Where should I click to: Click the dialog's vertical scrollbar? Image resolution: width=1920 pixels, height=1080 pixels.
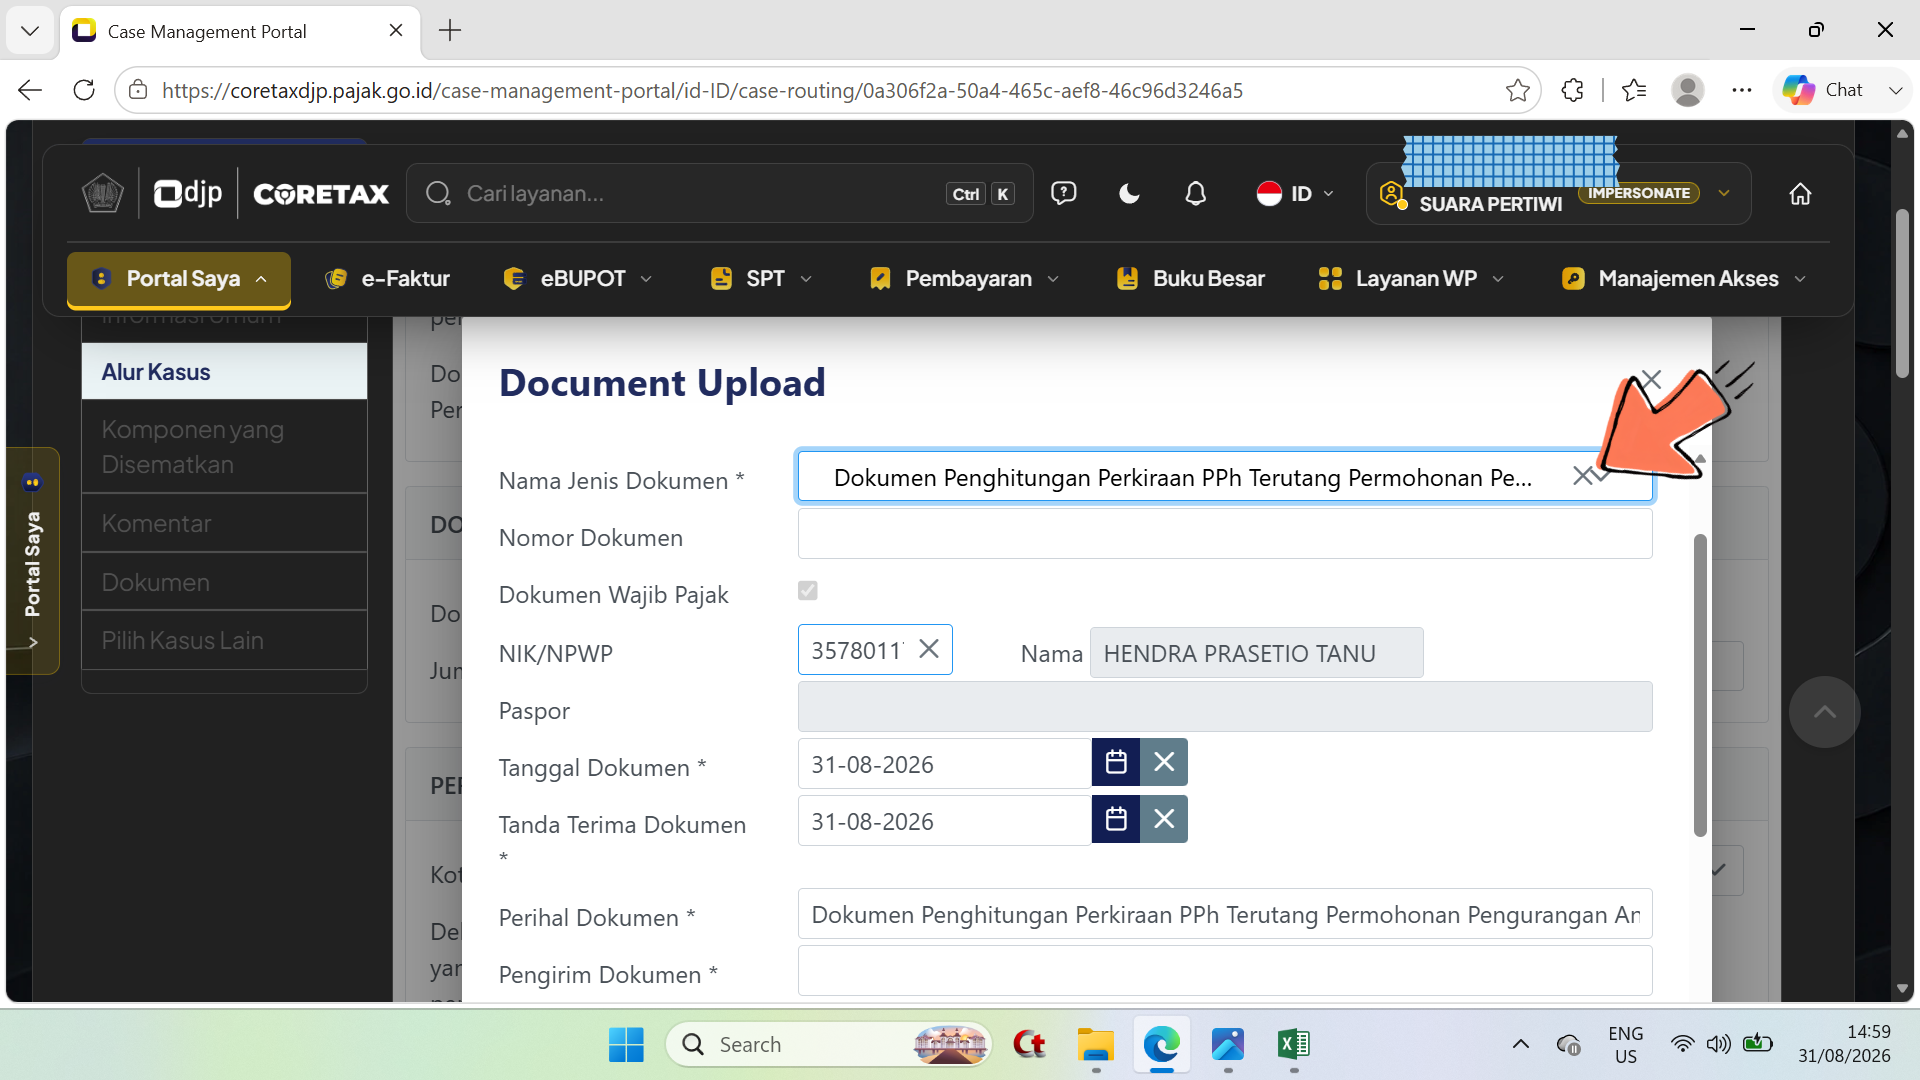pos(1700,685)
